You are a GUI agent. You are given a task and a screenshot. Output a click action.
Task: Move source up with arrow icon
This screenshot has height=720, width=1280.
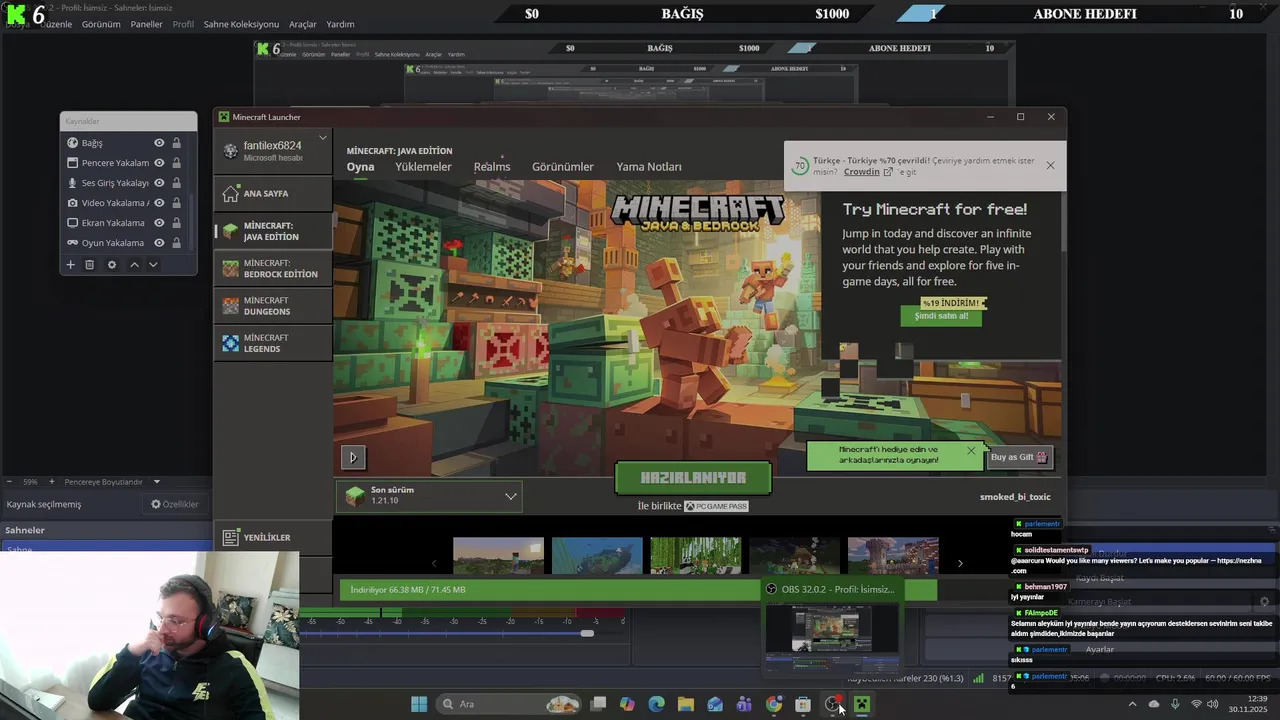134,265
